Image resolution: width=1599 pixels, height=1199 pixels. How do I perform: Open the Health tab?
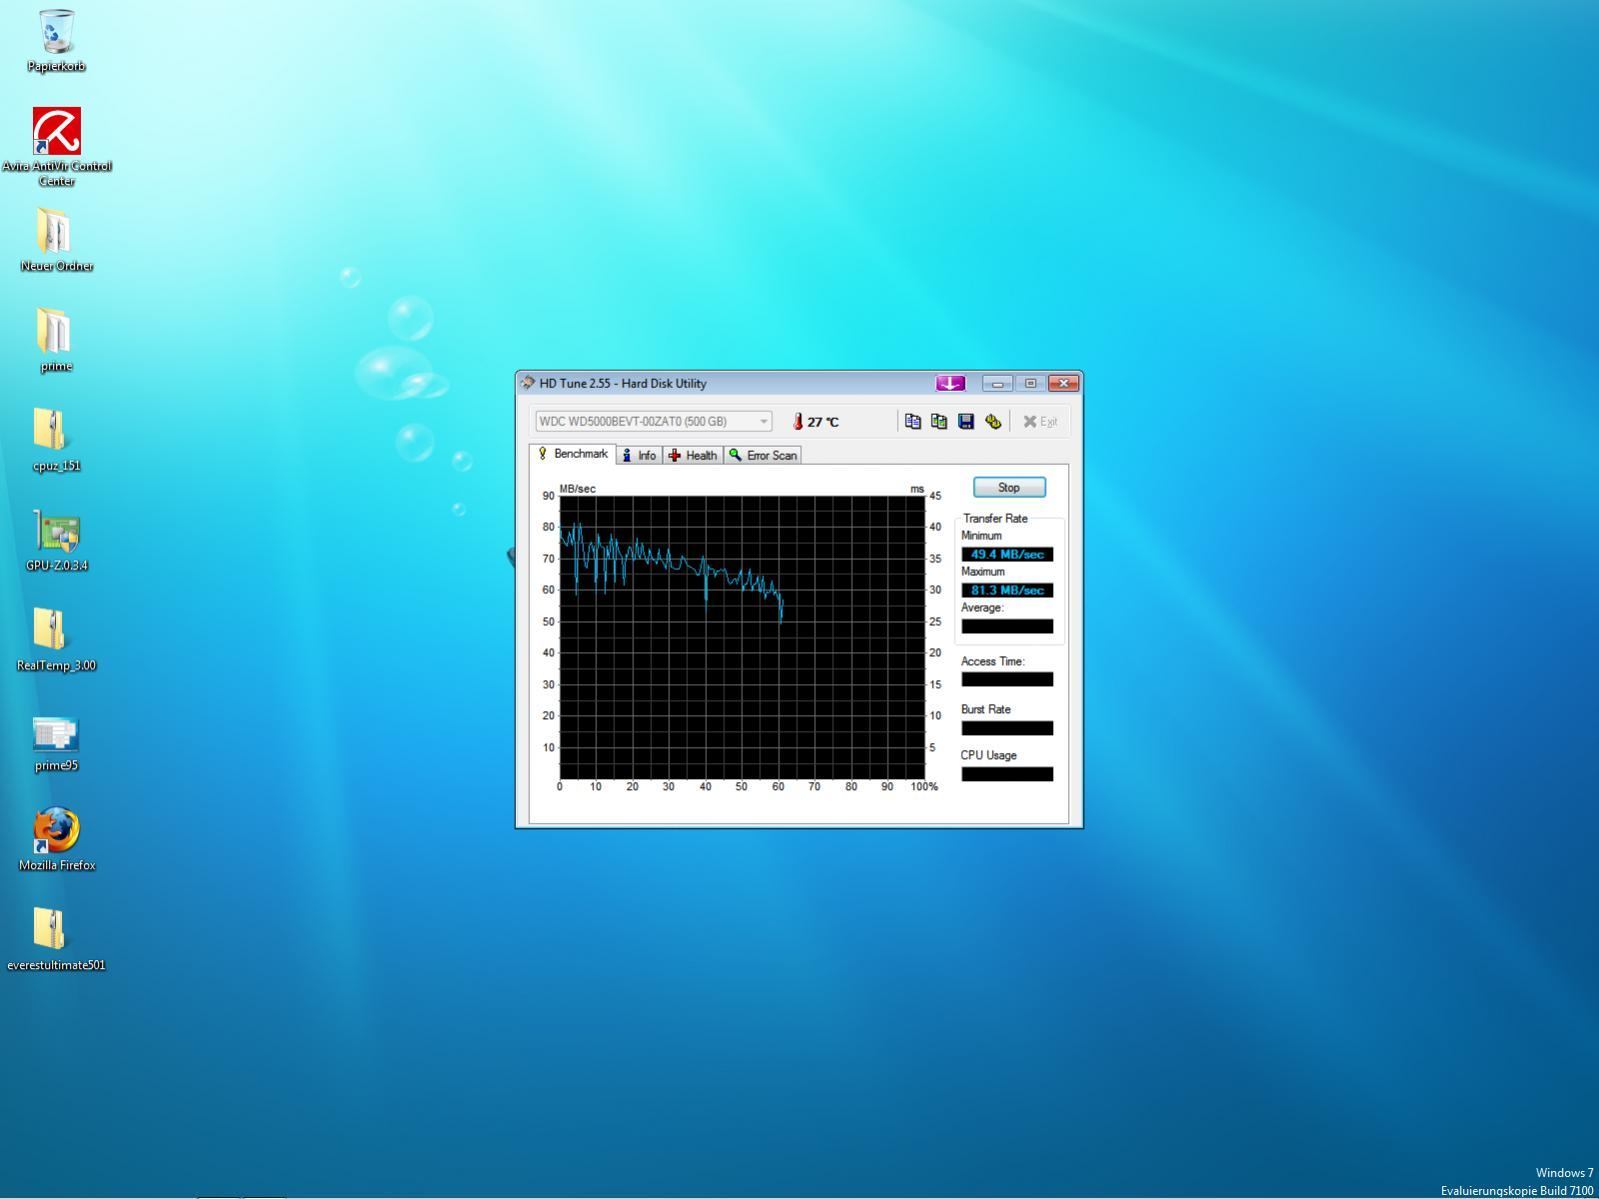(x=693, y=455)
